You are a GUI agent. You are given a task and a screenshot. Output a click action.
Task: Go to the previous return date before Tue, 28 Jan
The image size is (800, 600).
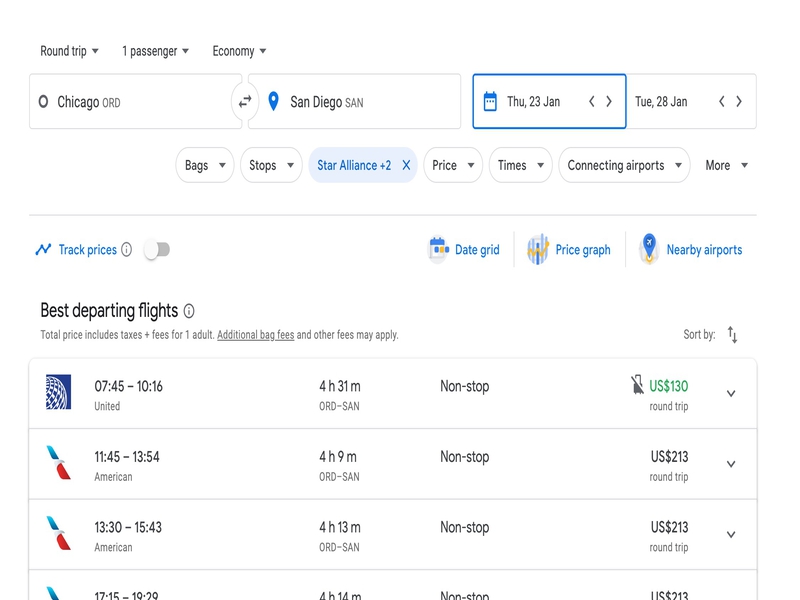721,102
